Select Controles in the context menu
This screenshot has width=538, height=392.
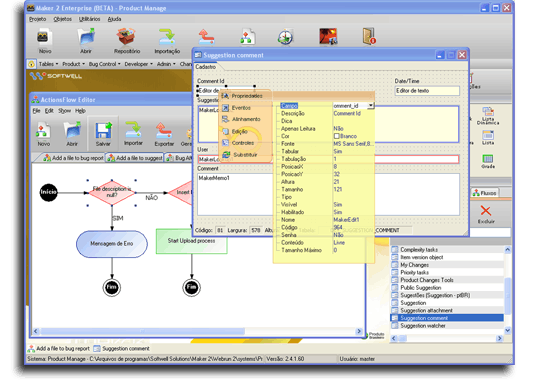245,143
